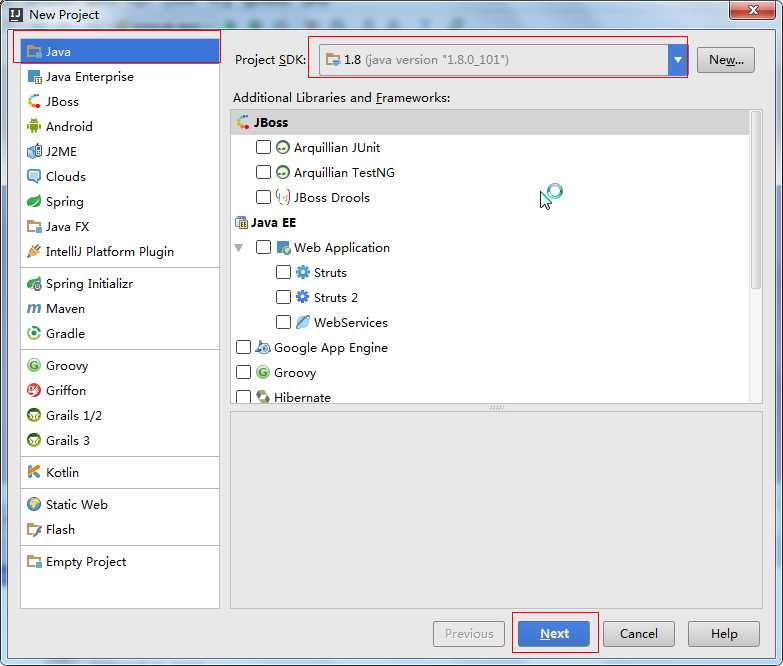Viewport: 783px width, 666px height.
Task: Tick the JBoss Drools checkbox
Action: 263,197
